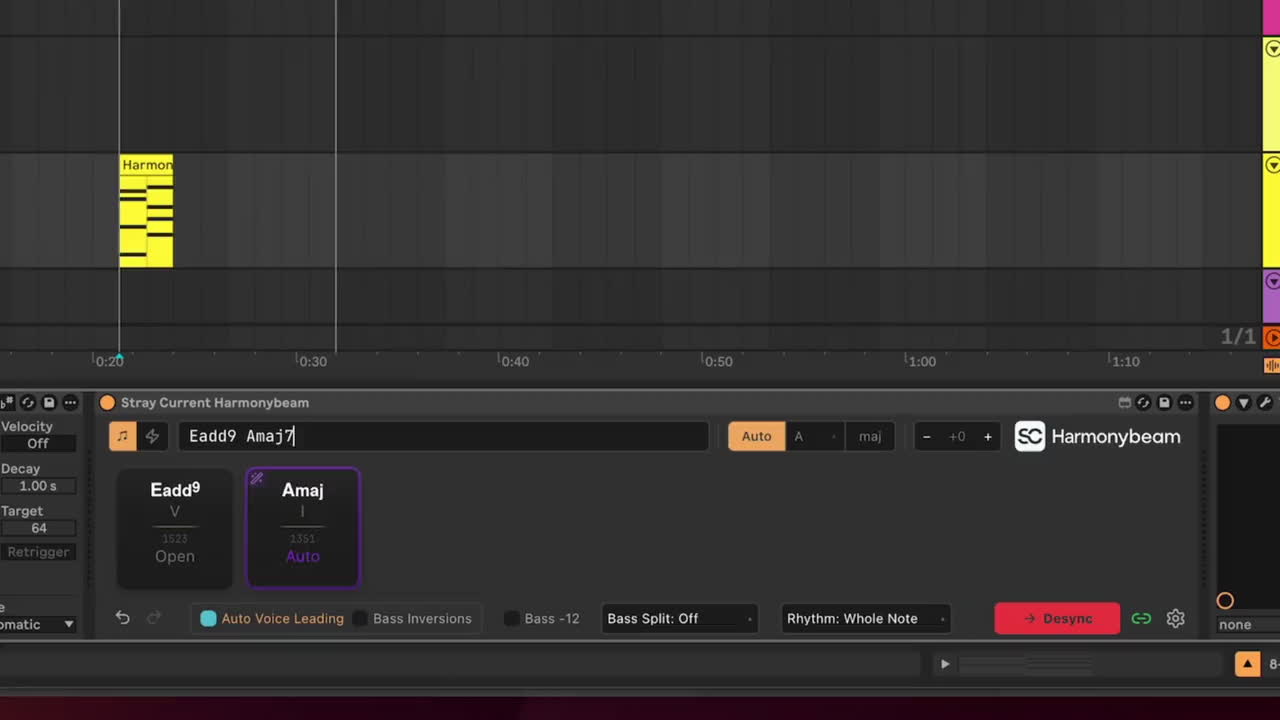
Task: Toggle the green link icon
Action: (x=1141, y=618)
